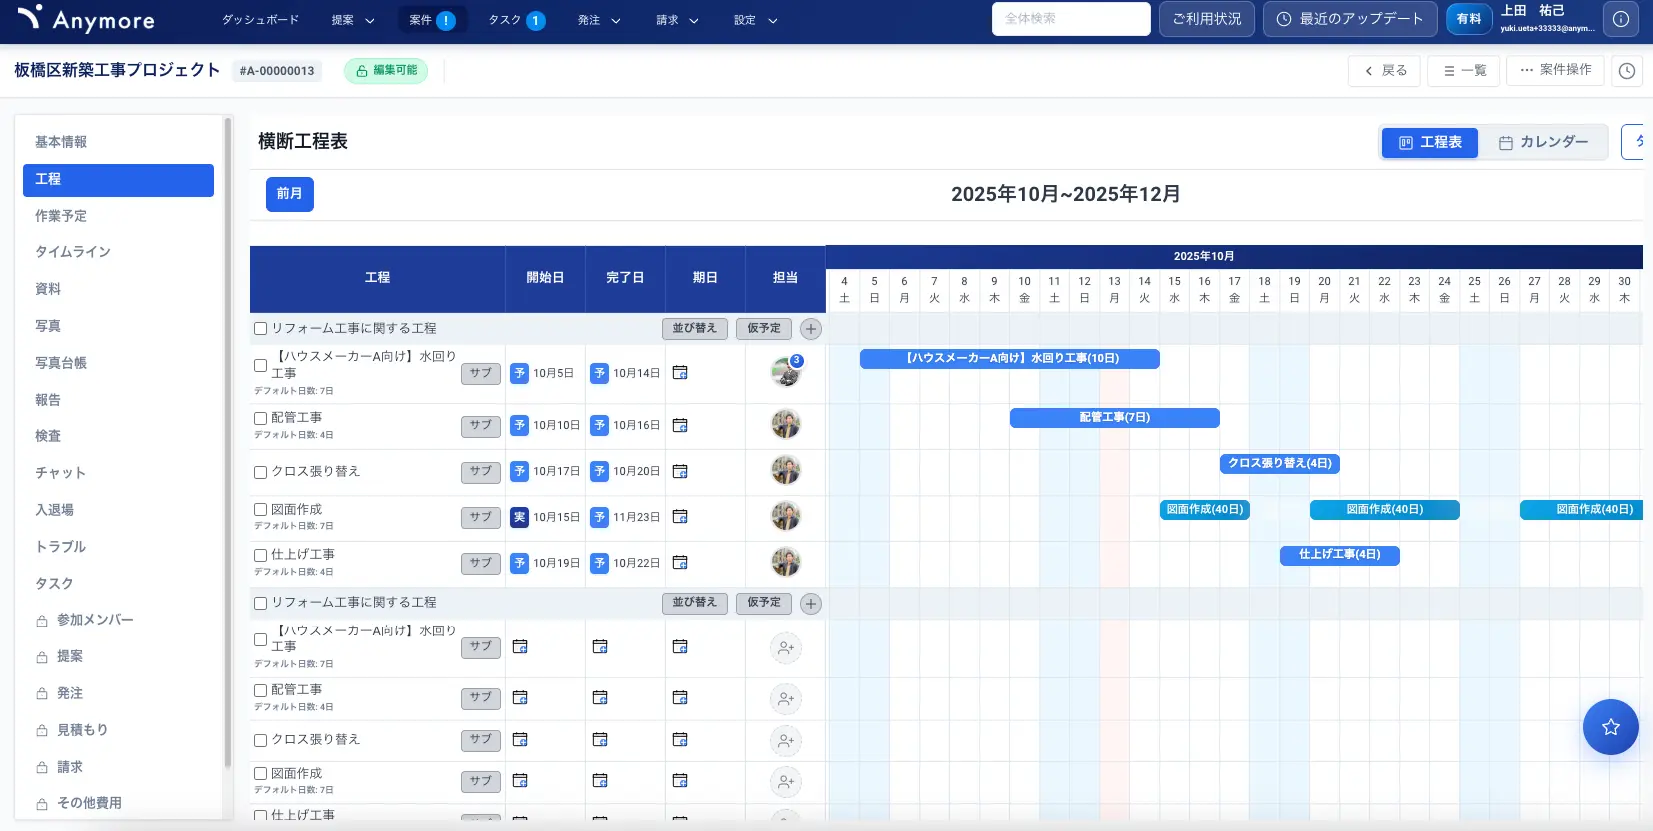Open the info icon in top bar
Screen dimensions: 1653x831
(x=1620, y=19)
